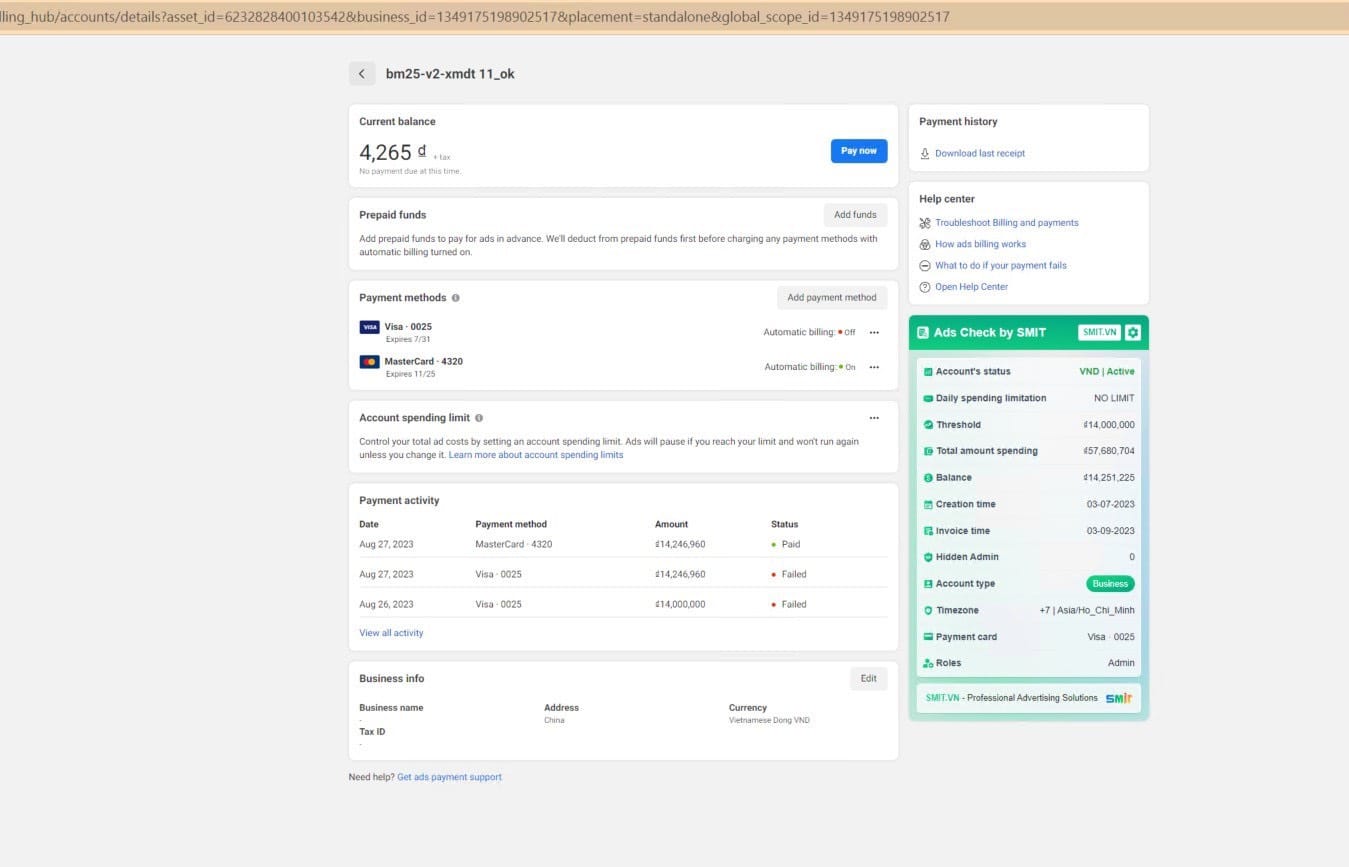Image resolution: width=1349 pixels, height=867 pixels.
Task: Click info icon beside Account spending limit
Action: point(479,418)
